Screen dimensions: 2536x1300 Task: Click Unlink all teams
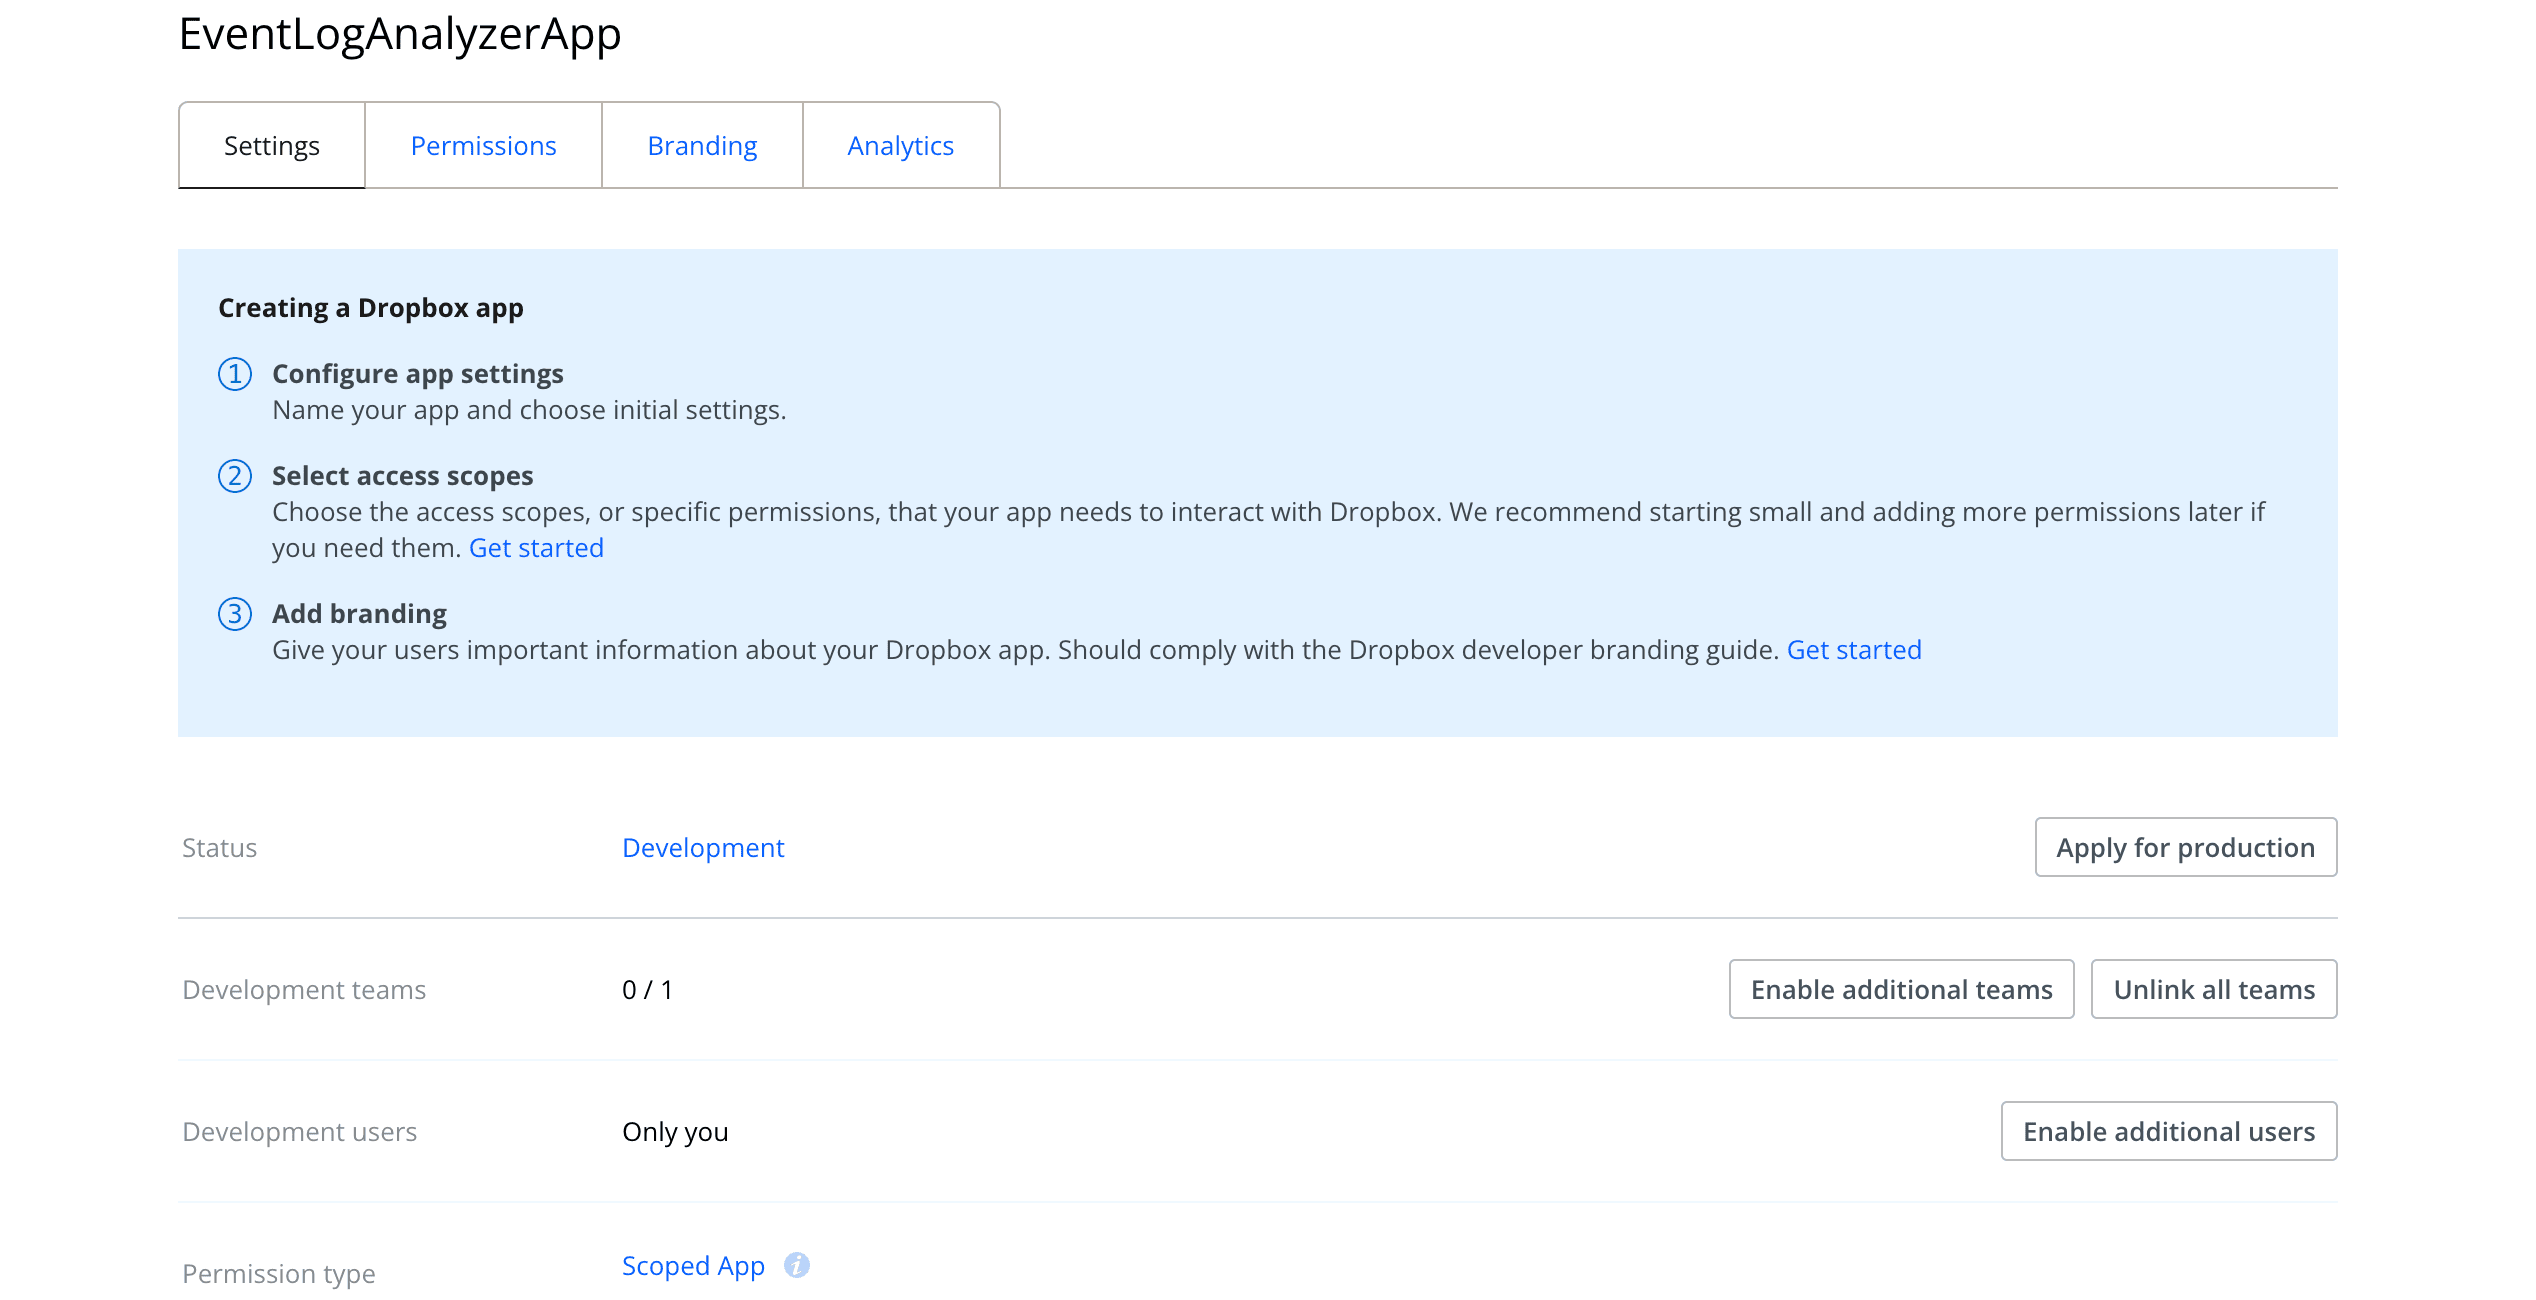tap(2214, 989)
